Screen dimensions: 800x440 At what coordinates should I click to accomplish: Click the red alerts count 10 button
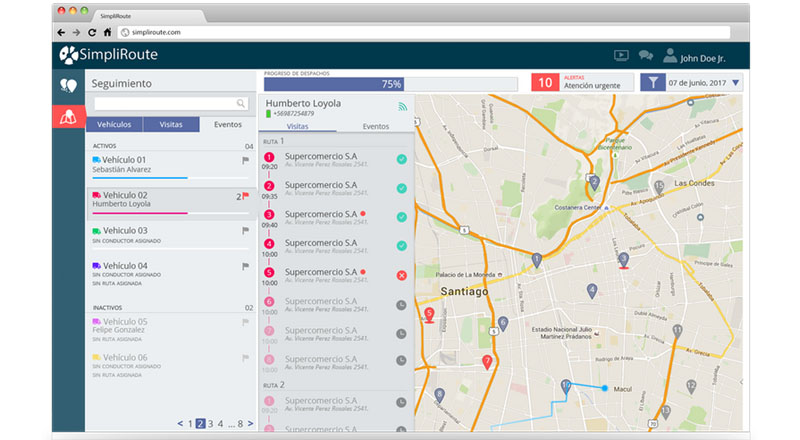click(x=546, y=83)
